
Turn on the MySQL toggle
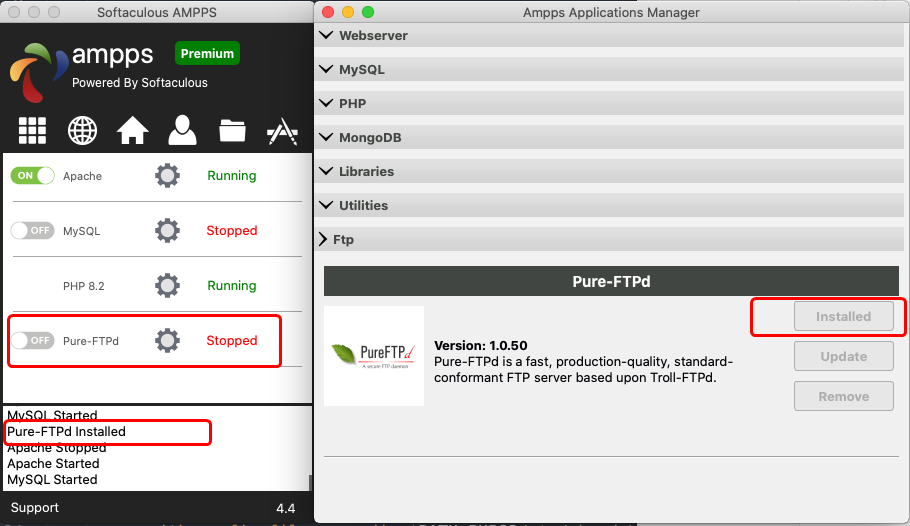pos(32,230)
